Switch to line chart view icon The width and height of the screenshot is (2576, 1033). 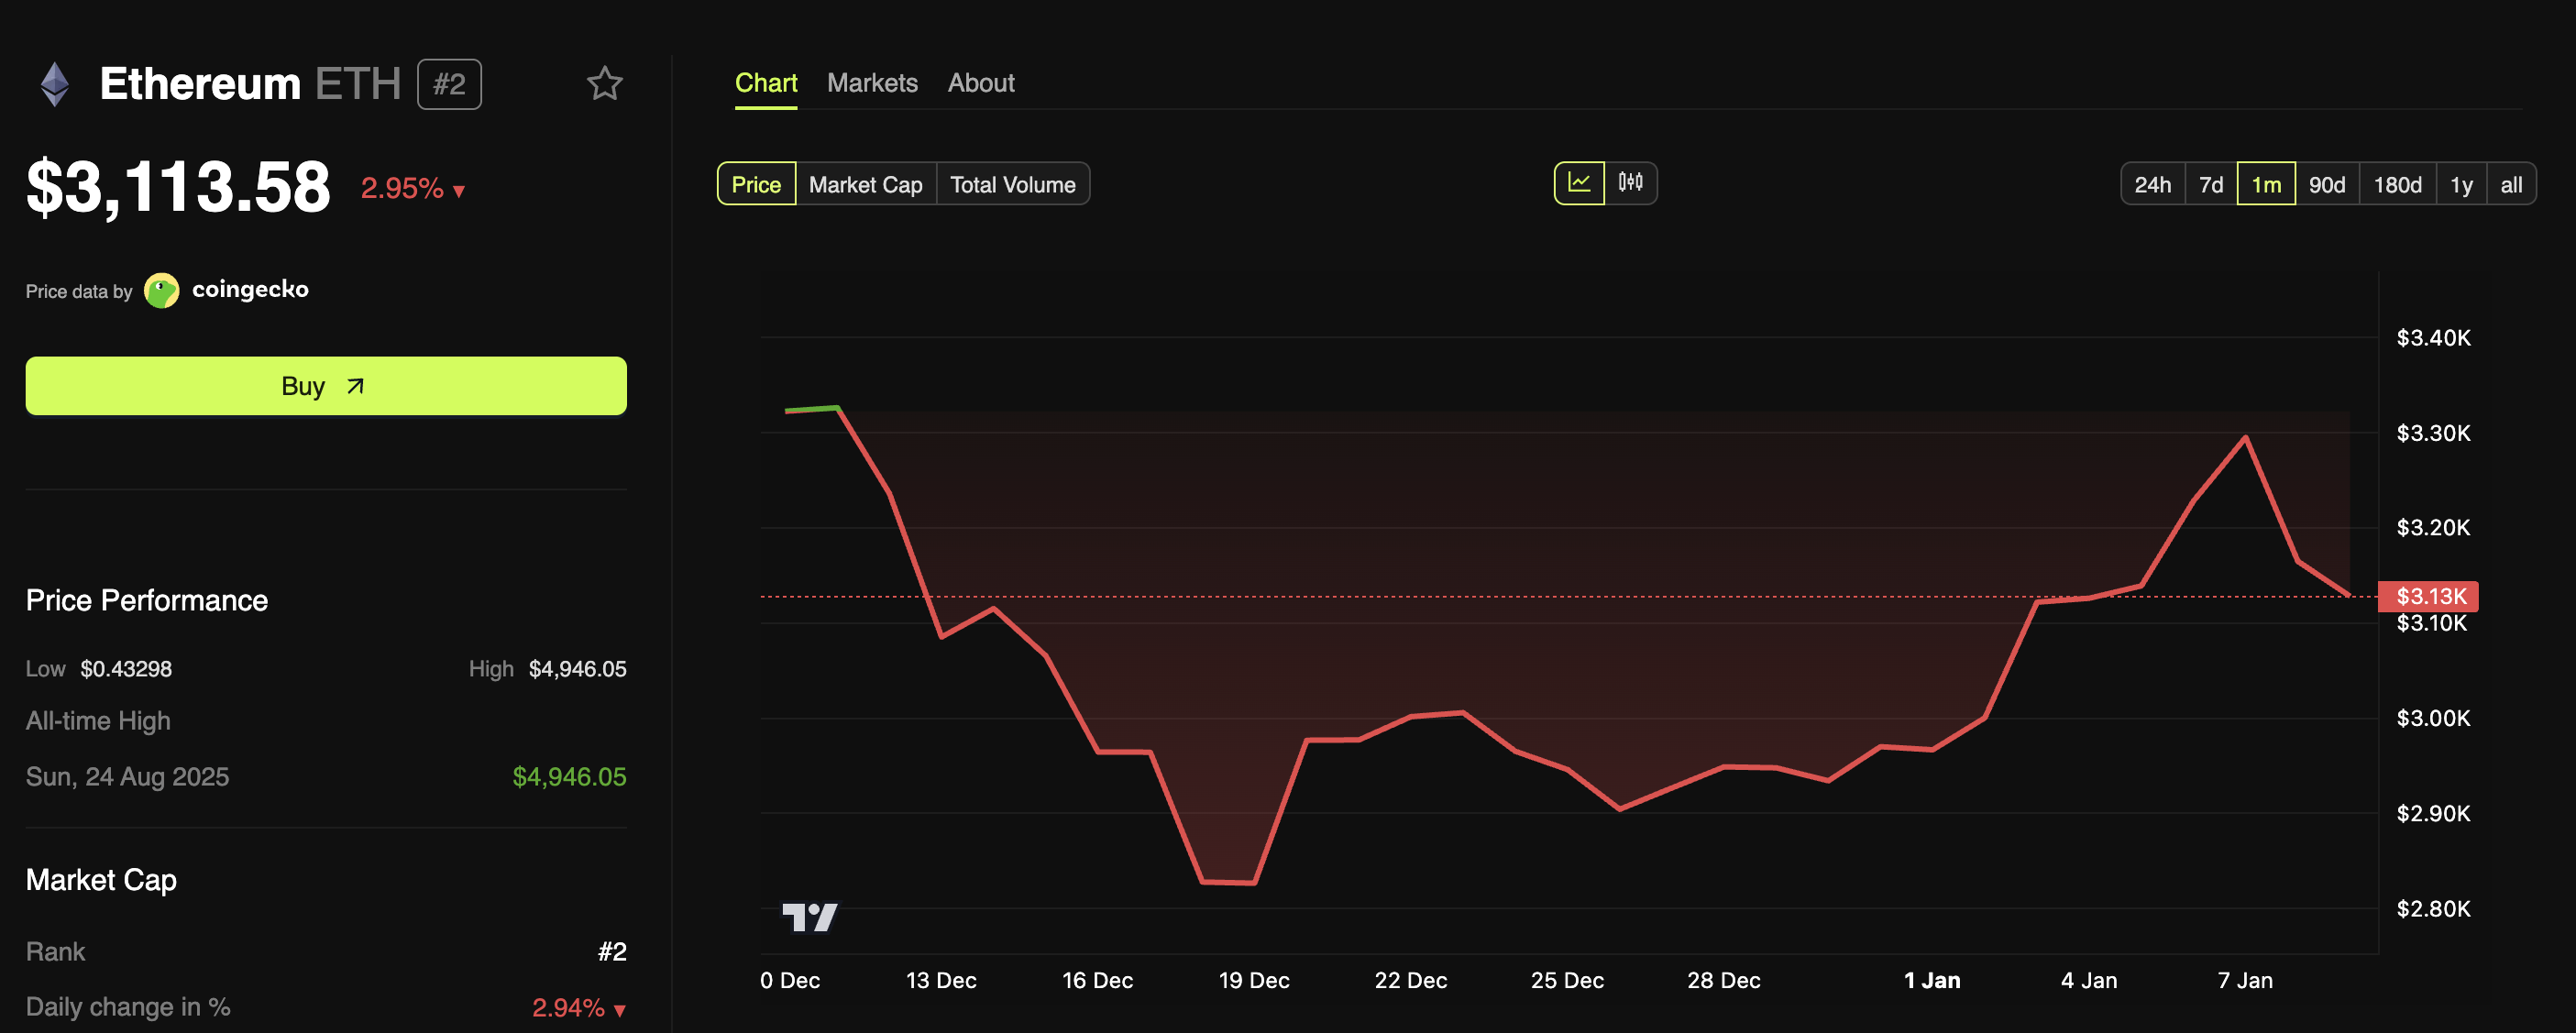(1579, 183)
